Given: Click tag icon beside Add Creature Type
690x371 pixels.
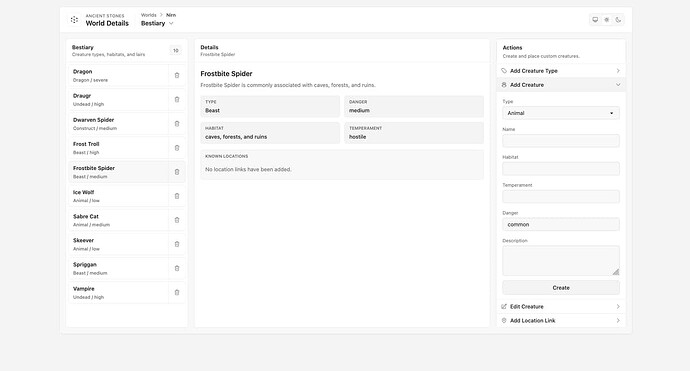Looking at the screenshot, I should pyautogui.click(x=504, y=71).
